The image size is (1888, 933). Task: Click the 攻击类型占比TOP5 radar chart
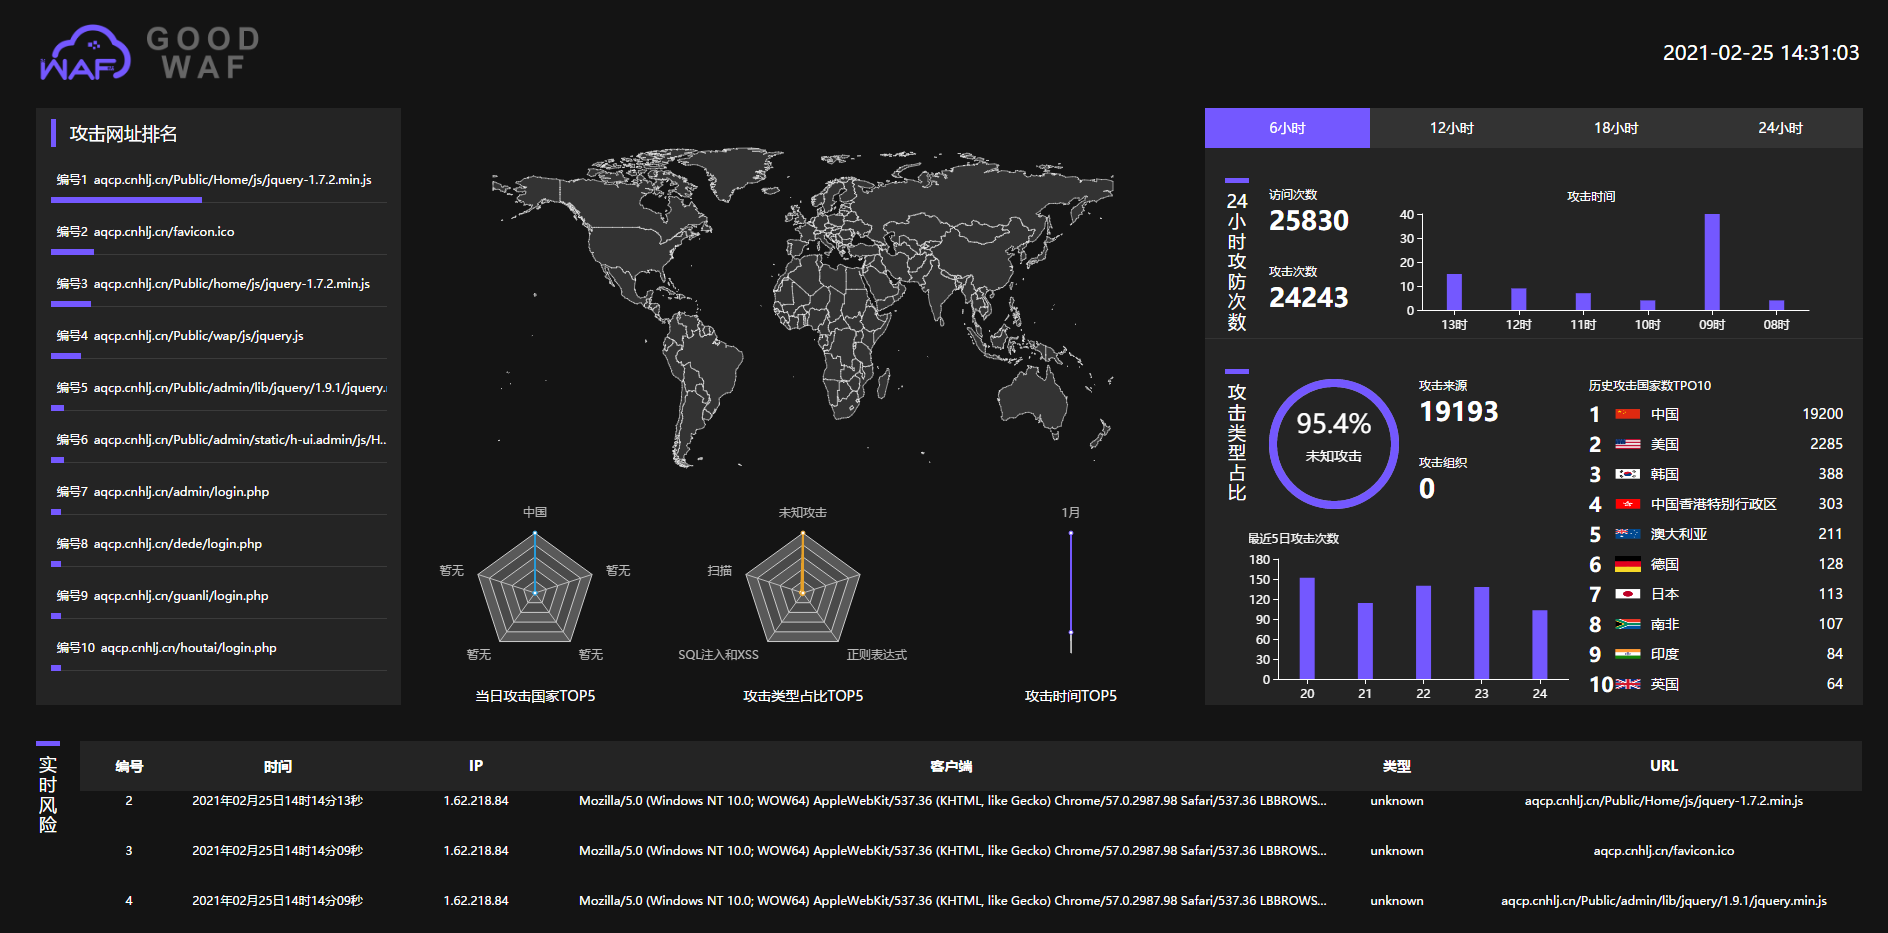pos(803,587)
